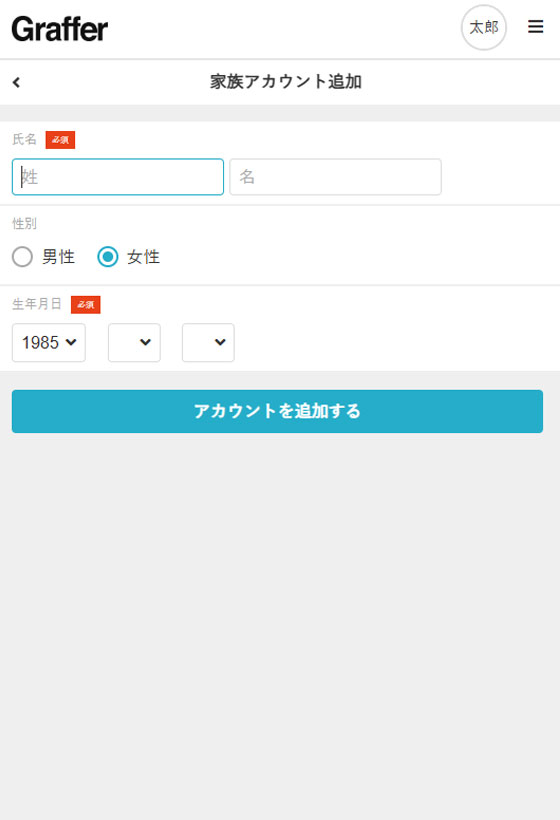The image size is (560, 820).
Task: Open the 太郎 user avatar
Action: coord(484,27)
